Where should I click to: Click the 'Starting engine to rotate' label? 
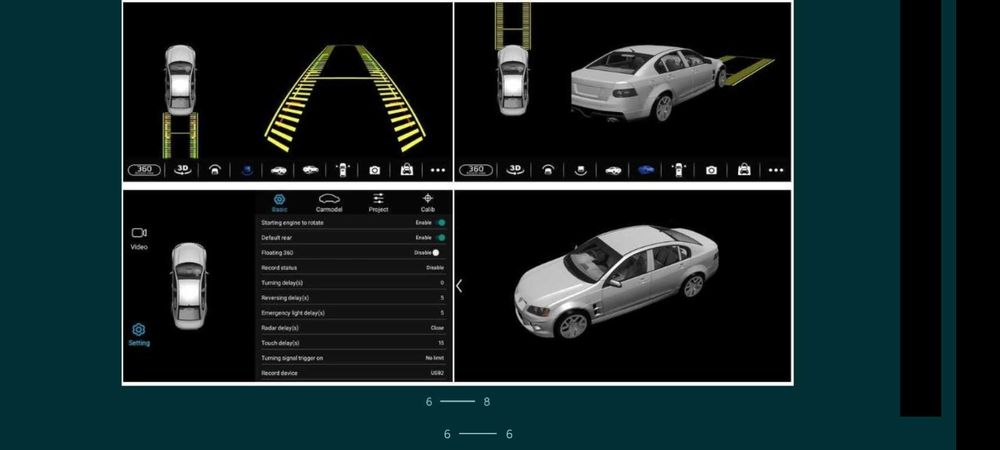[x=292, y=222]
